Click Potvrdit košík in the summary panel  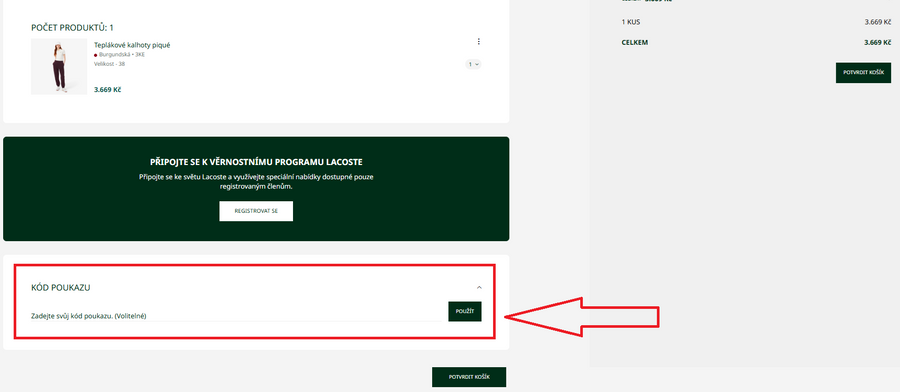point(863,73)
